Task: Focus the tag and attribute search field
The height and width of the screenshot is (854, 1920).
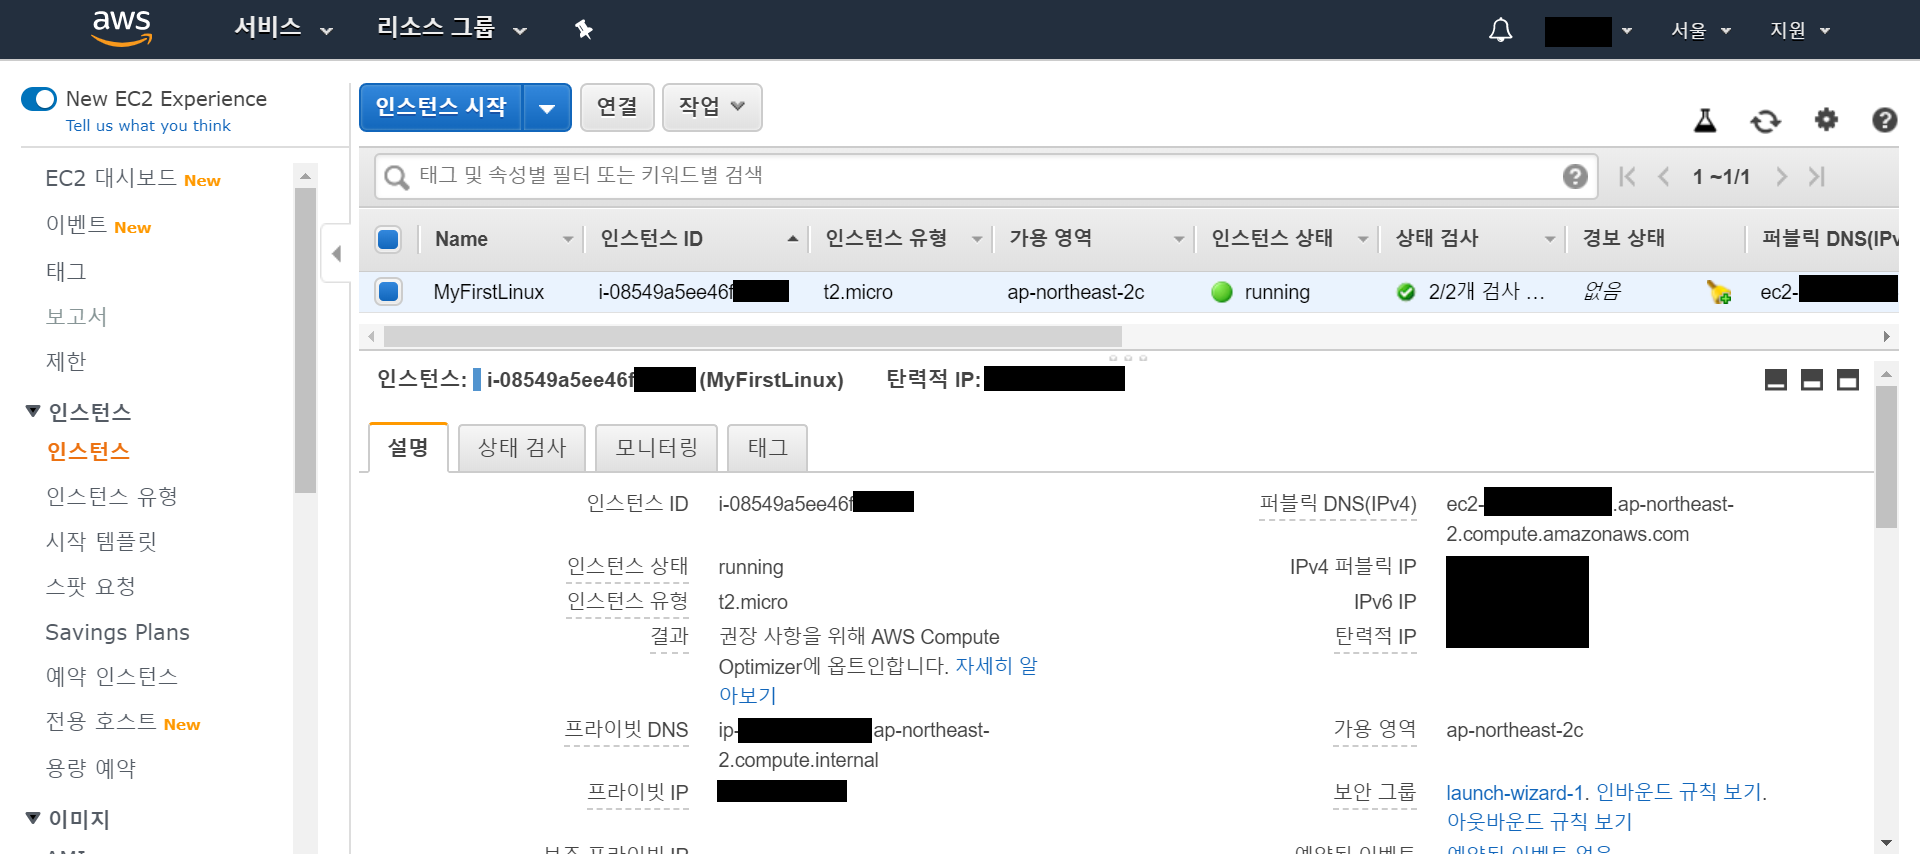Action: [985, 177]
